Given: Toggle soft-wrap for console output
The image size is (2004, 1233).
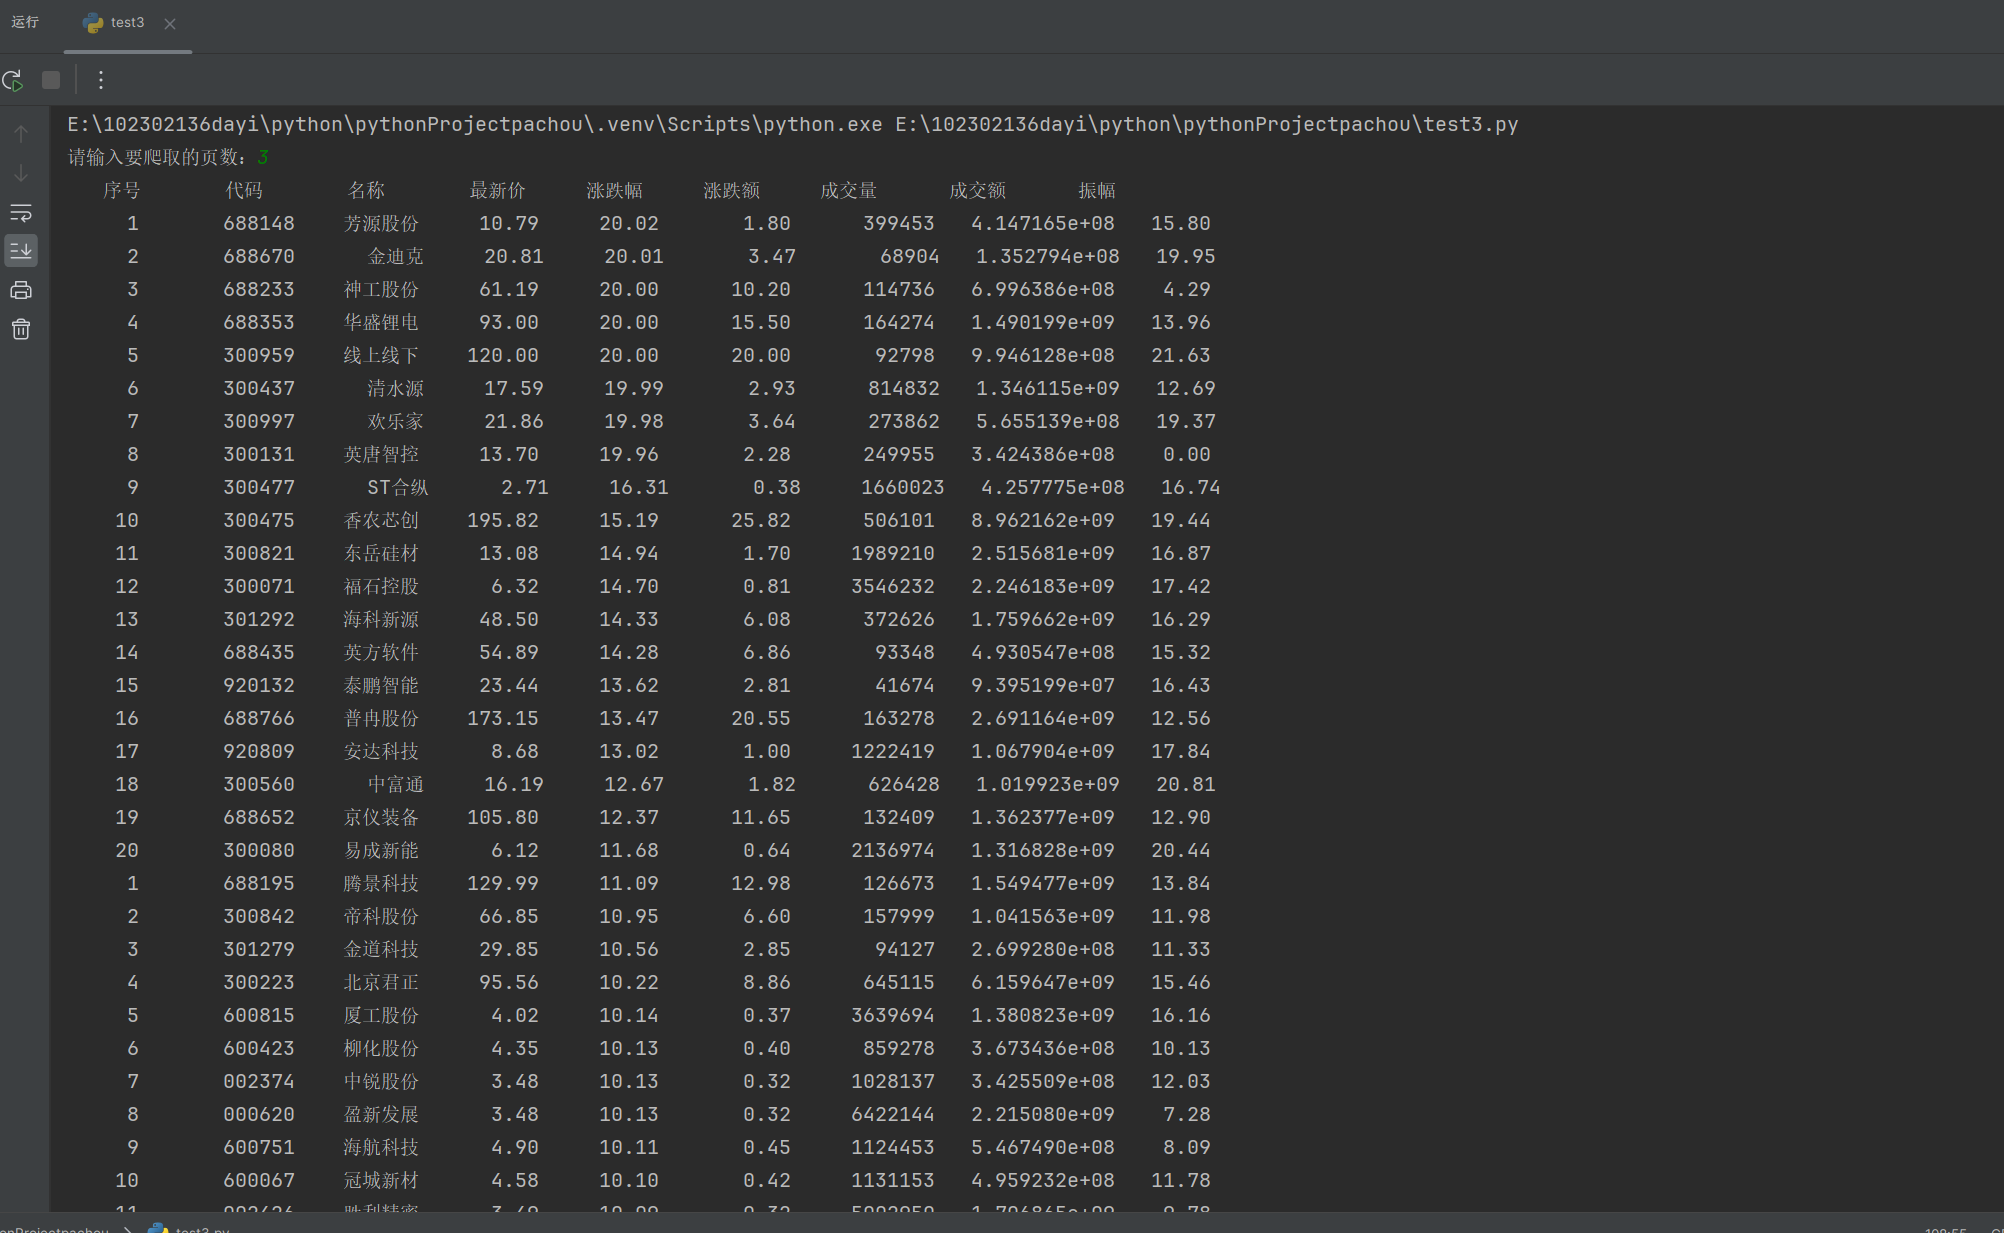Looking at the screenshot, I should [21, 212].
